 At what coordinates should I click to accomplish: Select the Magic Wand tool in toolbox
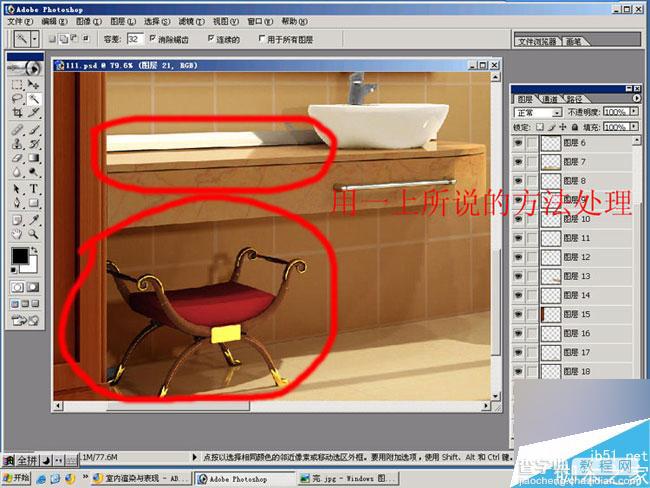(34, 99)
